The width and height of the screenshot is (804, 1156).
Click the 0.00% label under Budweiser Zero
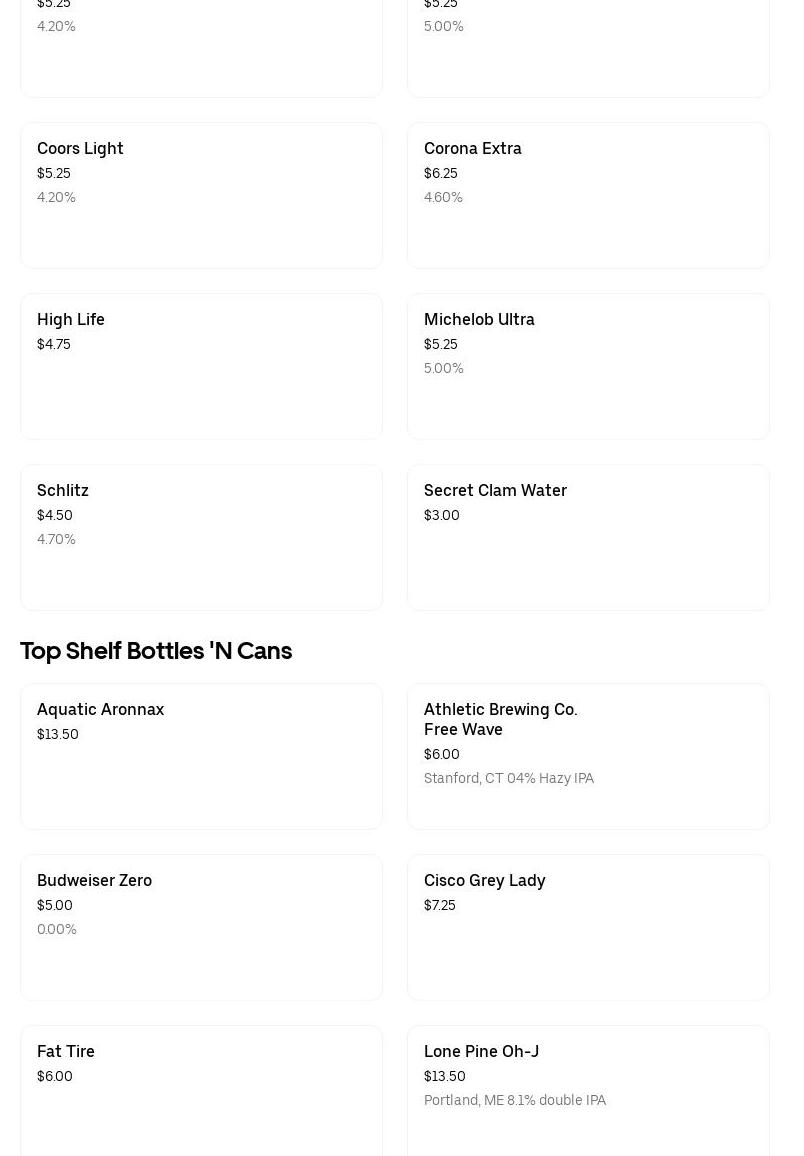click(57, 929)
